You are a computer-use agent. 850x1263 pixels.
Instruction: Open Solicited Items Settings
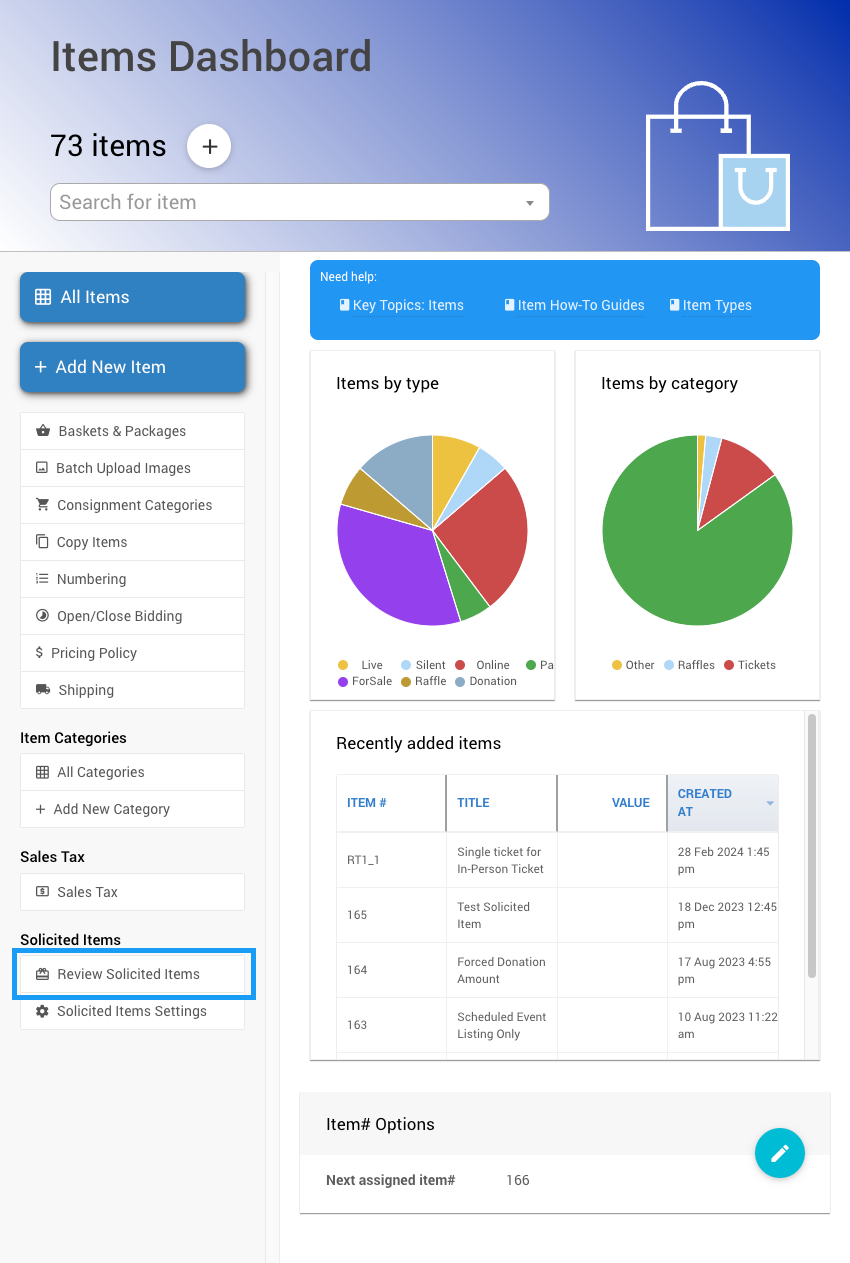point(132,1011)
